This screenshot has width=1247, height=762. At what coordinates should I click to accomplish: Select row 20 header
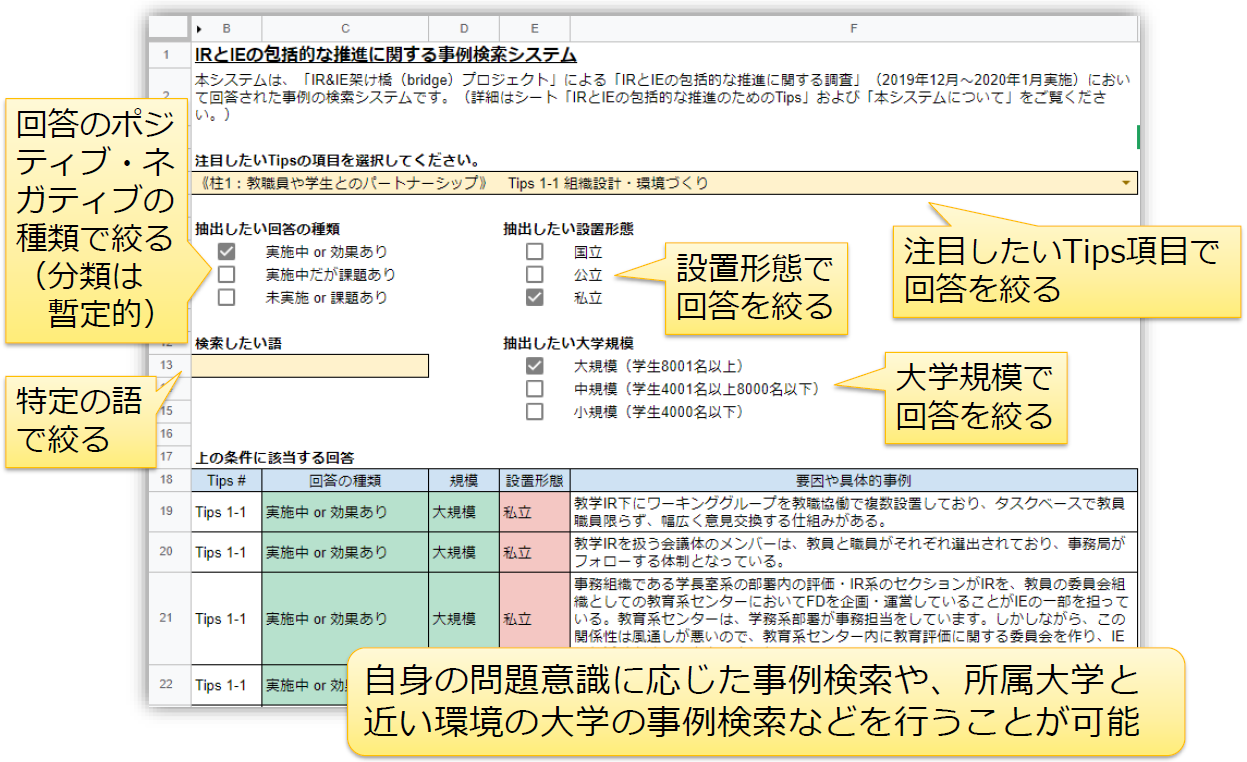tap(167, 552)
